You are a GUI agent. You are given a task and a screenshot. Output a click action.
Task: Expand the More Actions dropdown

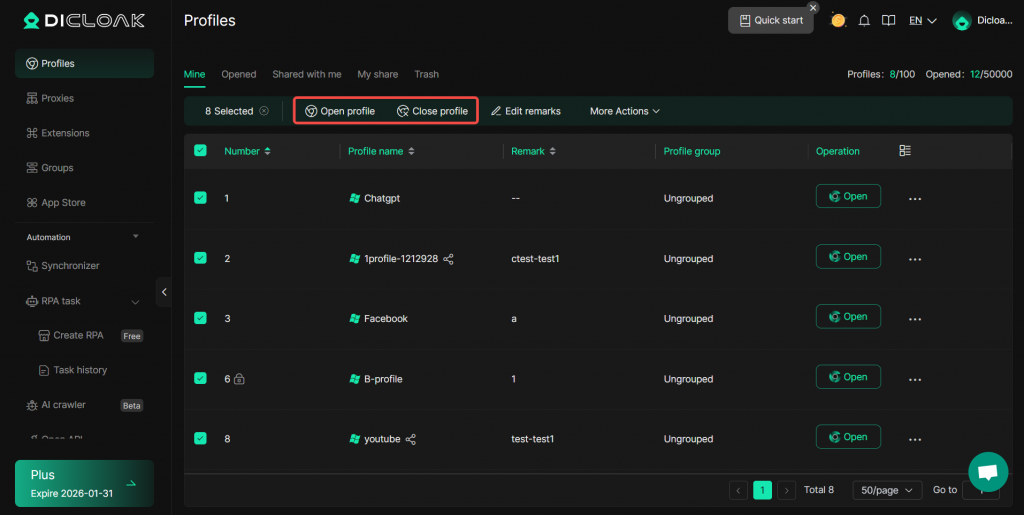(624, 111)
